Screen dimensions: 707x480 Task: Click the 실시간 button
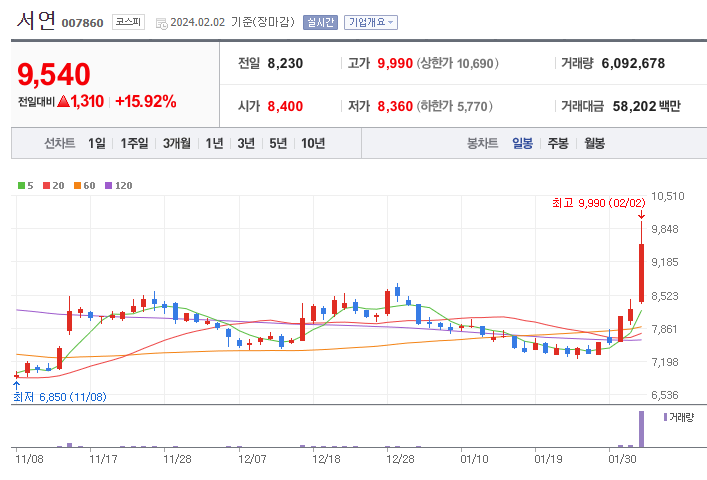tap(320, 22)
